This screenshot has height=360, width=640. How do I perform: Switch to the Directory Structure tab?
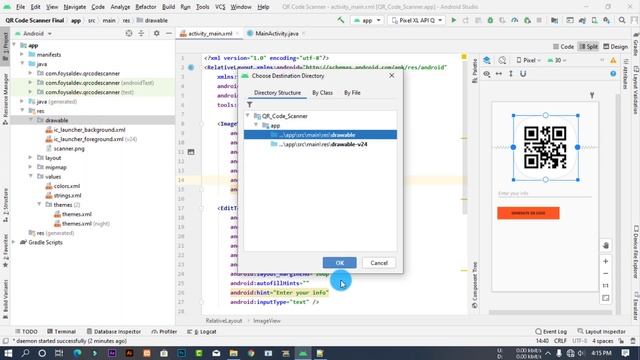277,93
